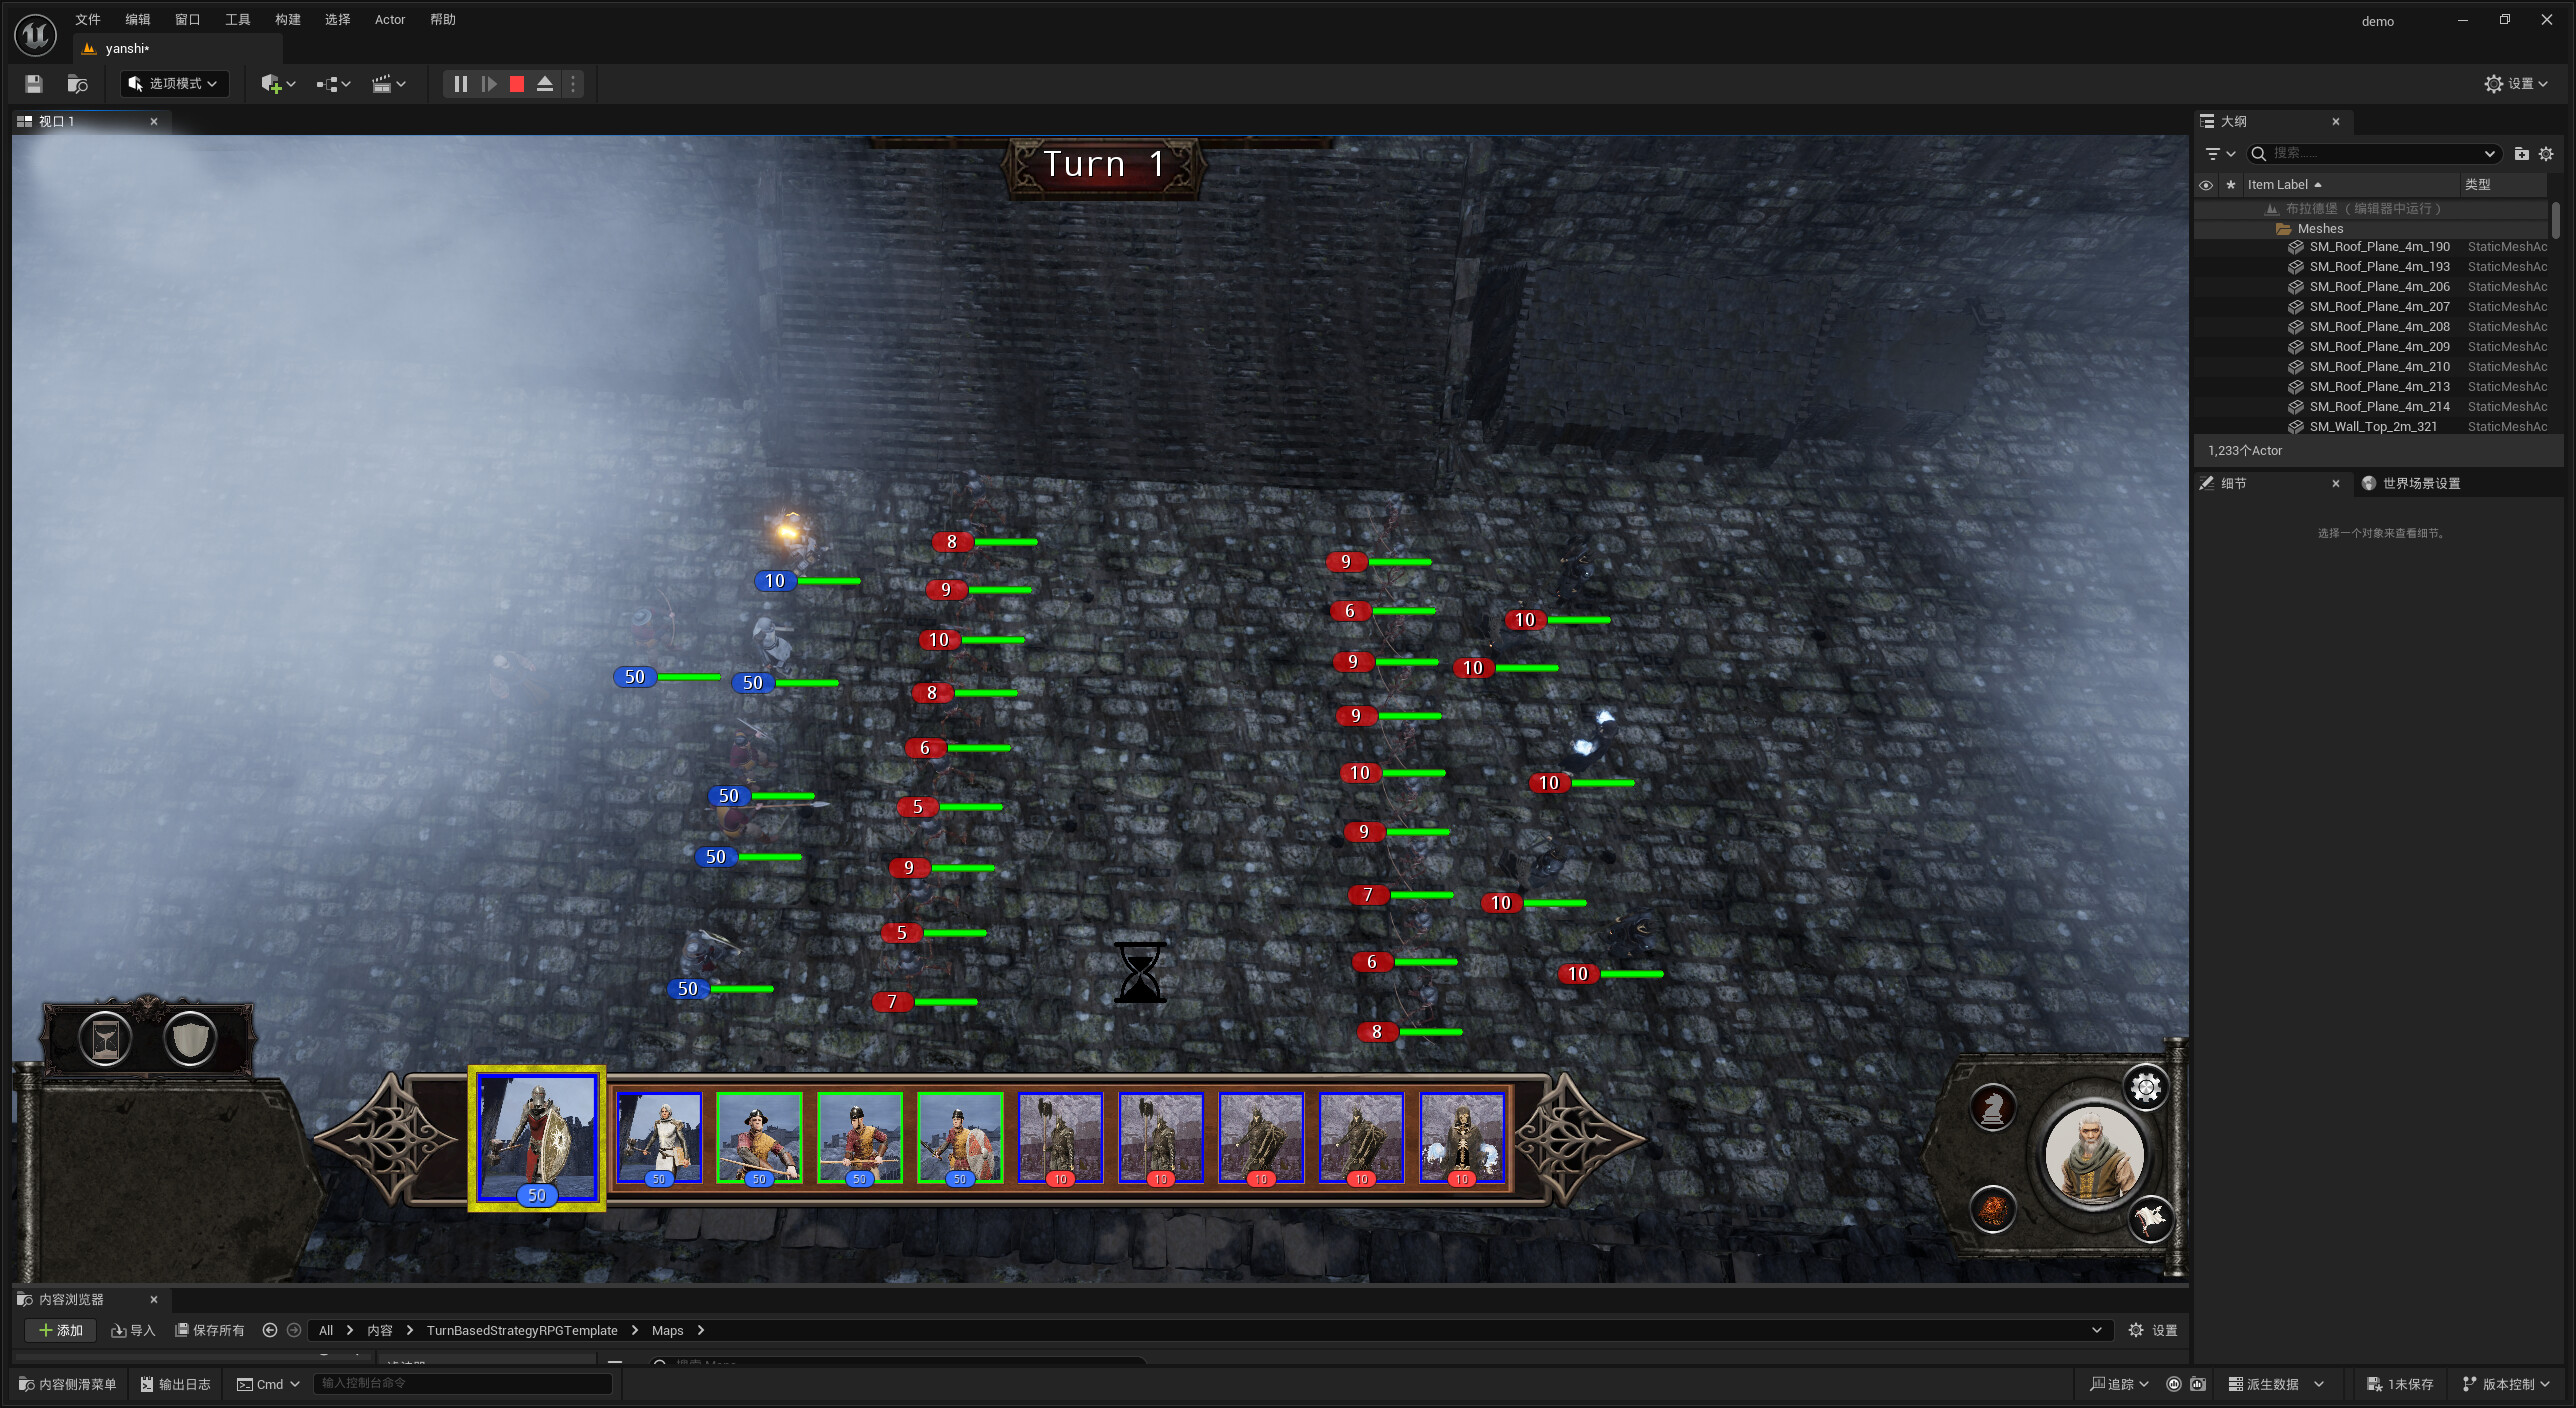
Task: Save the current level
Action: click(33, 84)
